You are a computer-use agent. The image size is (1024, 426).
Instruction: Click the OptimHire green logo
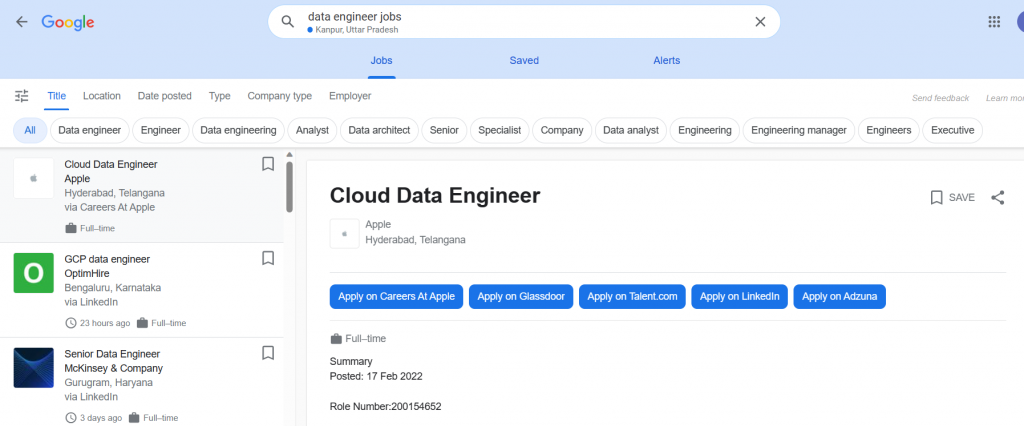[x=33, y=272]
